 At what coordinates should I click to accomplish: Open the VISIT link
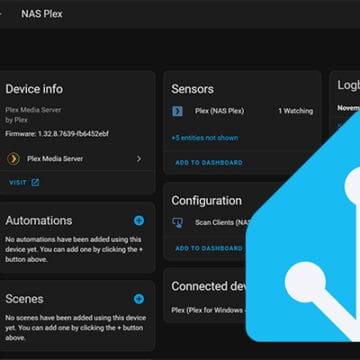click(x=24, y=182)
